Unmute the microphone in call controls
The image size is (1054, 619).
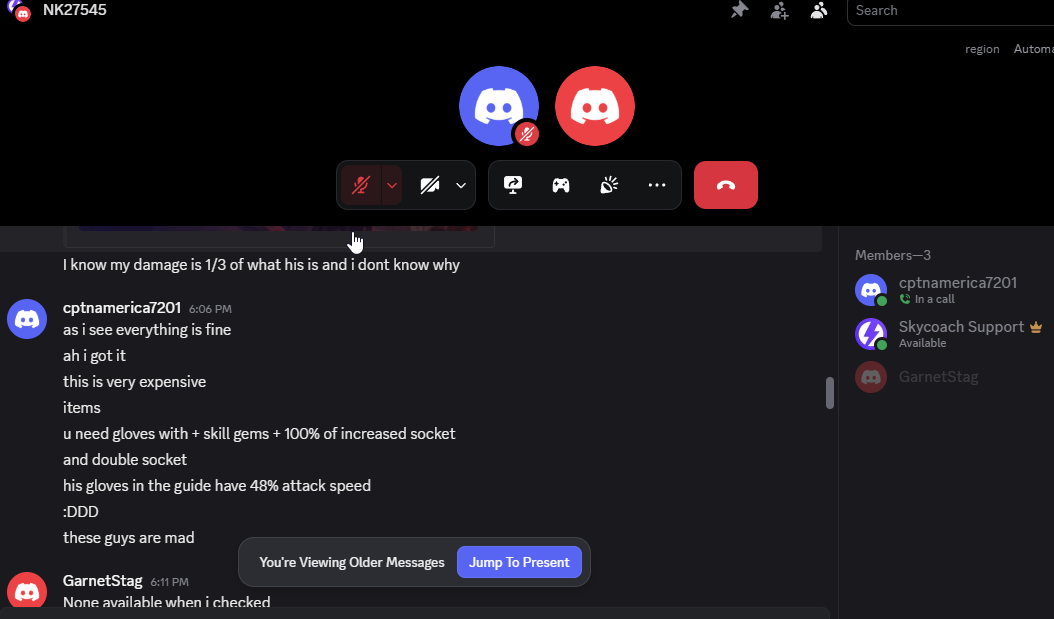coord(361,185)
